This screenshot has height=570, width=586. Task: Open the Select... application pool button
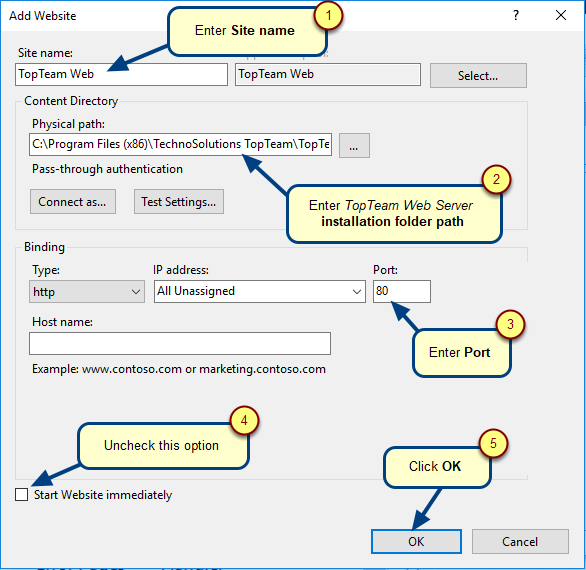478,76
